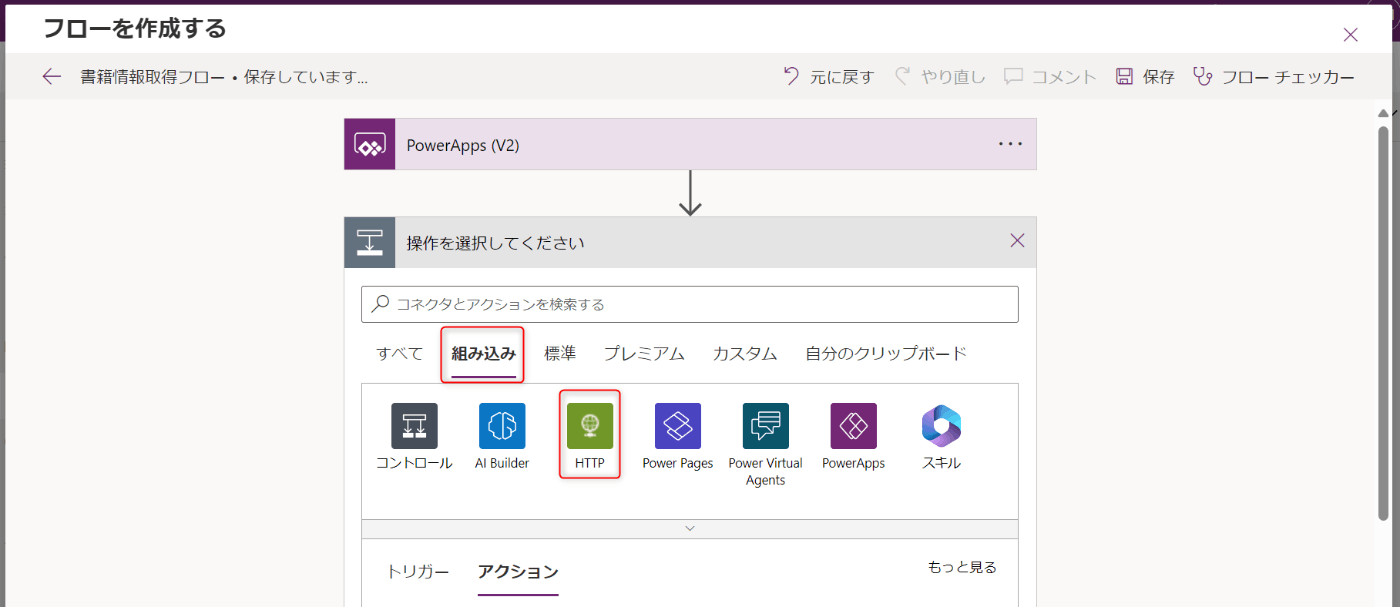Viewport: 1400px width, 607px height.
Task: Click the 元に戻す undo icon
Action: (x=792, y=76)
